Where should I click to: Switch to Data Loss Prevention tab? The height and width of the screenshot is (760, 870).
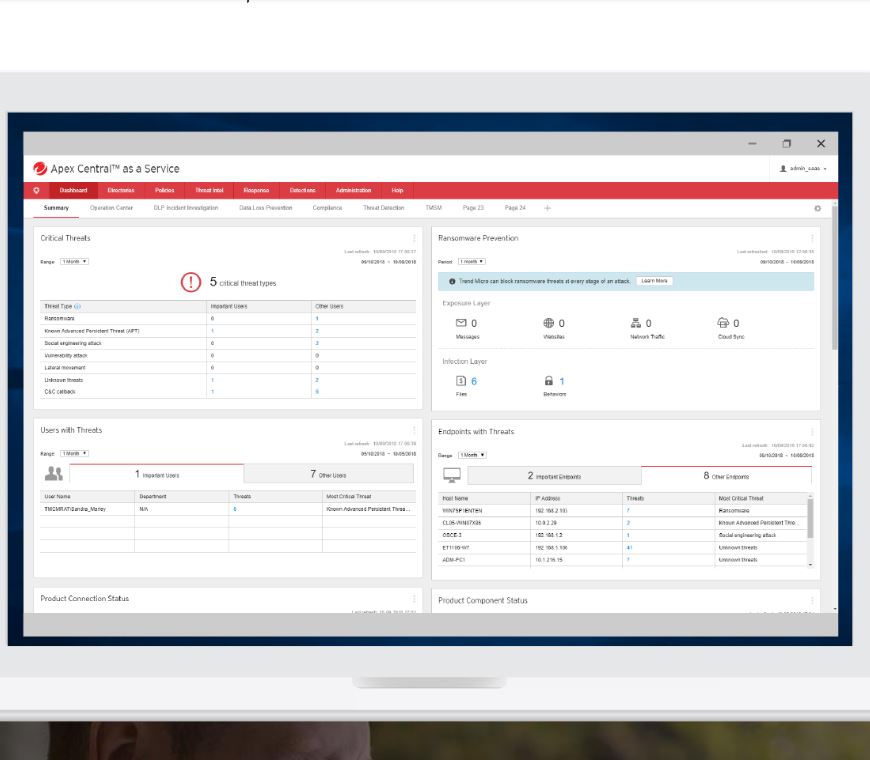tap(266, 208)
